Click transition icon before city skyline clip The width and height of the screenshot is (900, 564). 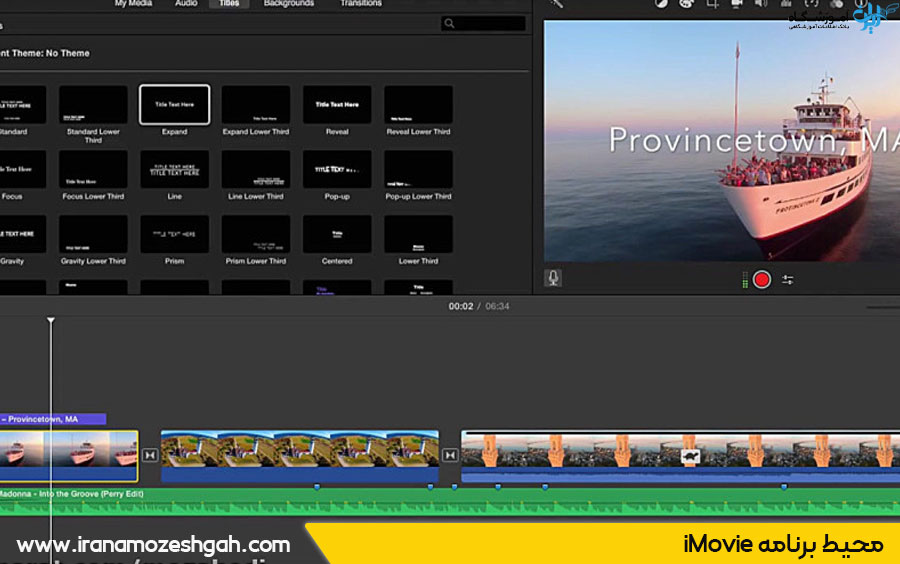pos(450,455)
